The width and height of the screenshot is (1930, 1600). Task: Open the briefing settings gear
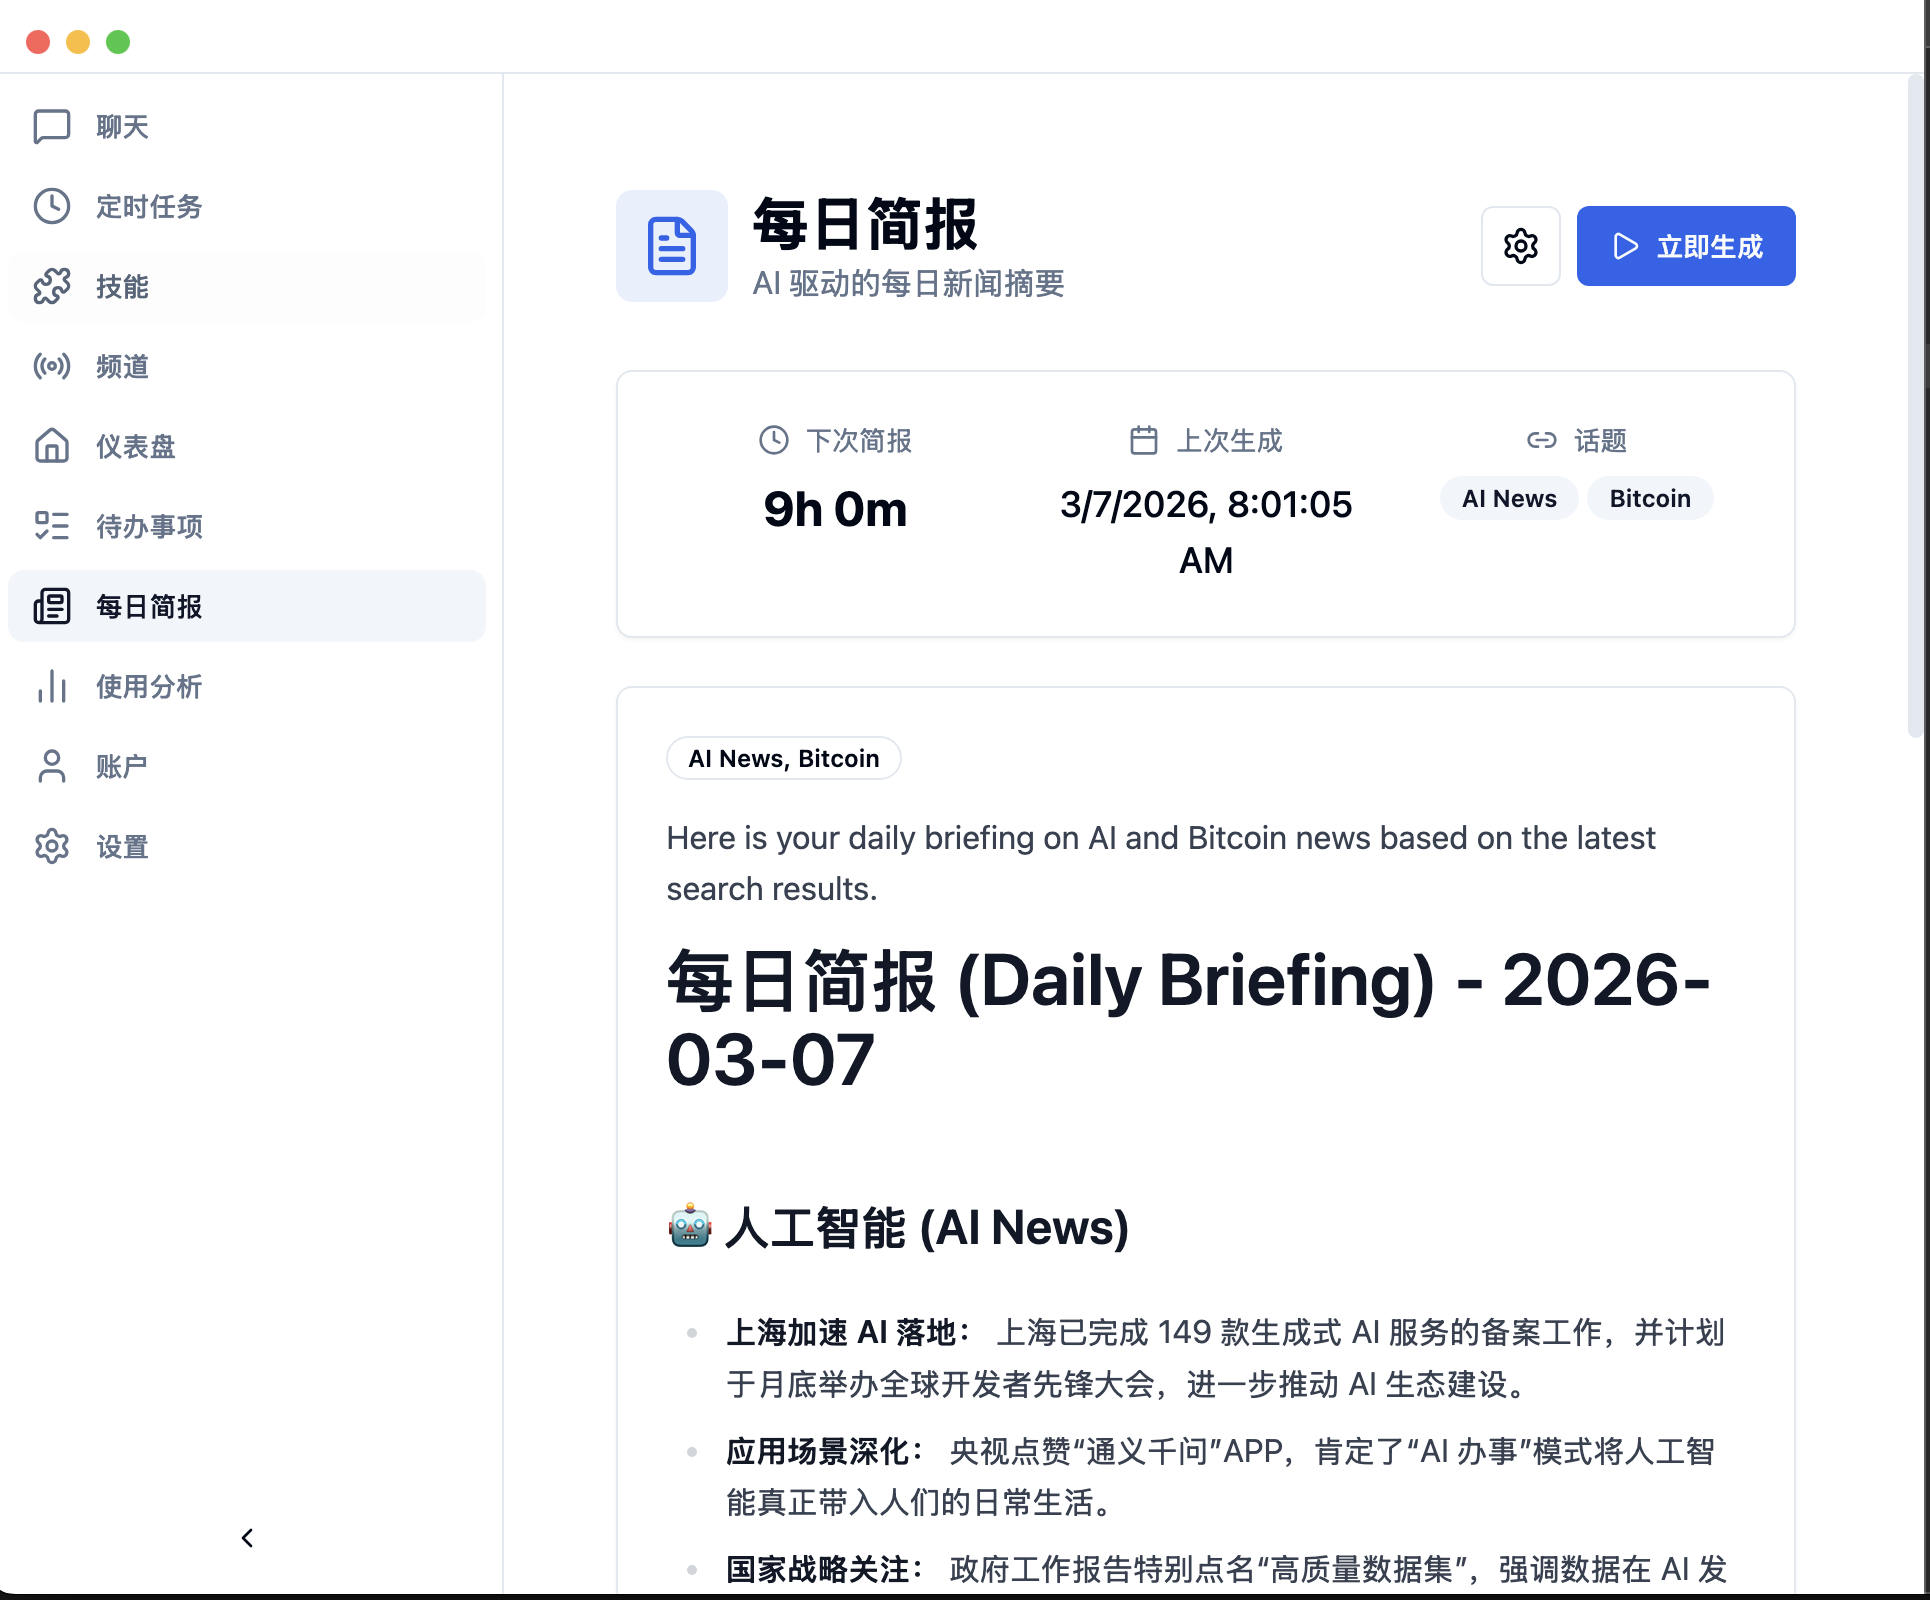[x=1520, y=245]
